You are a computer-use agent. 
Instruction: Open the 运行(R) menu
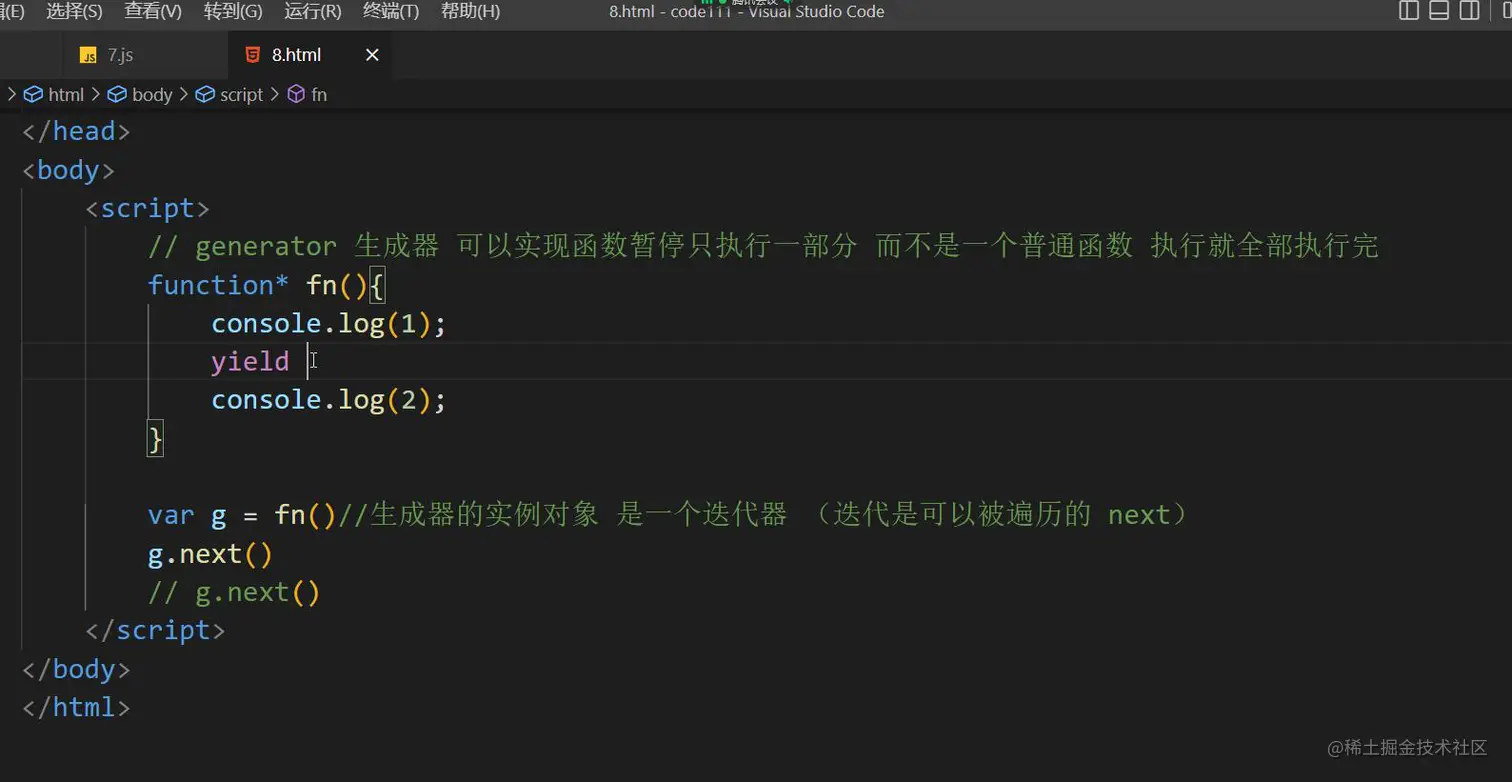(x=313, y=11)
